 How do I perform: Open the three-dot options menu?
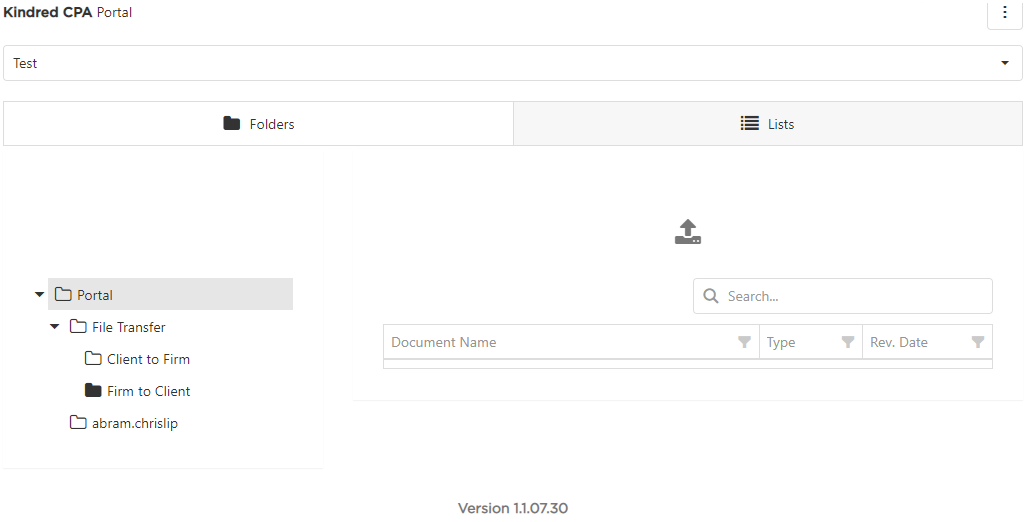pyautogui.click(x=1005, y=13)
